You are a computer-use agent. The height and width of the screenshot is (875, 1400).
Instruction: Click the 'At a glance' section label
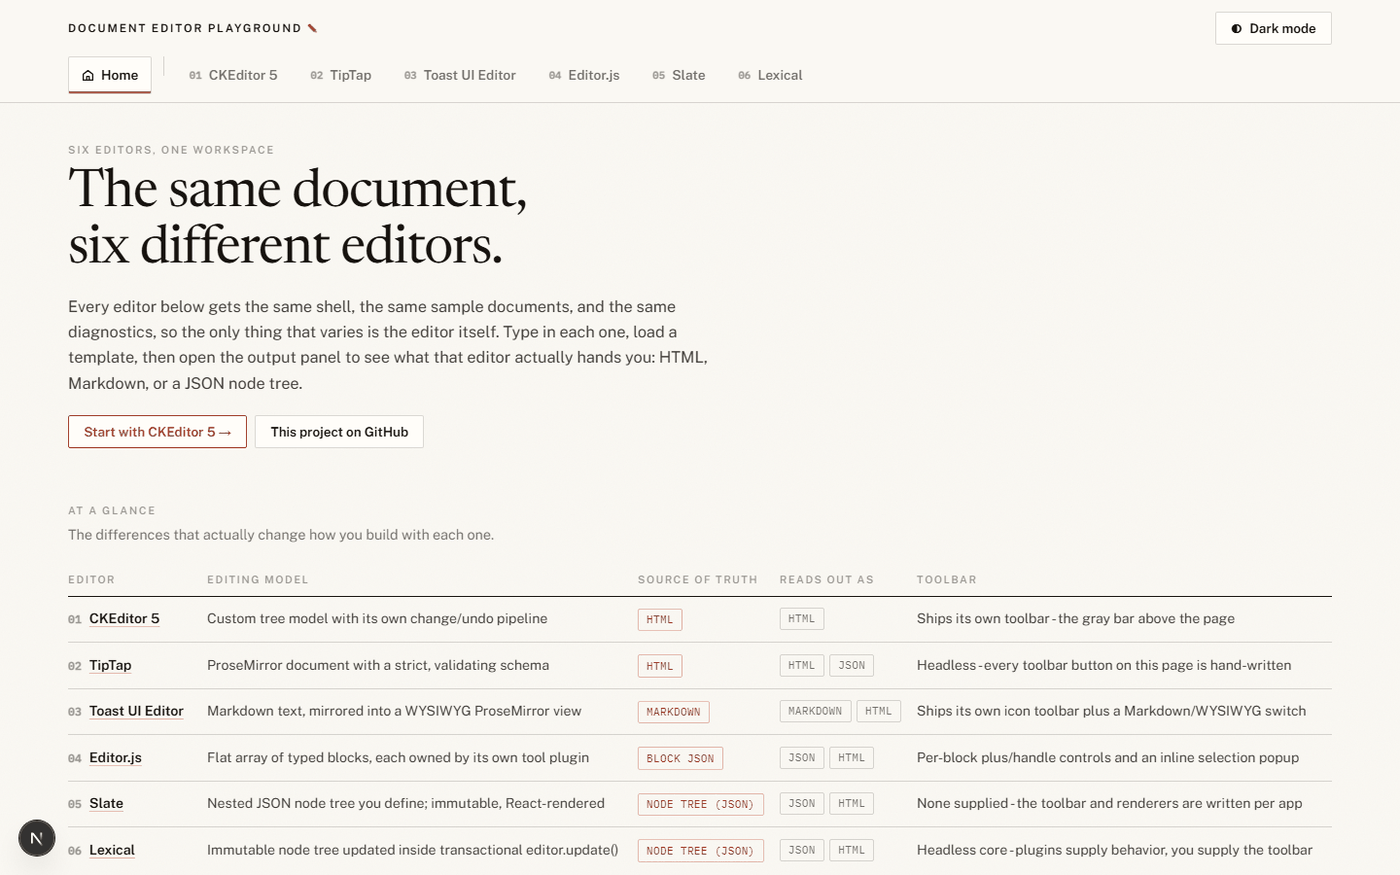112,511
